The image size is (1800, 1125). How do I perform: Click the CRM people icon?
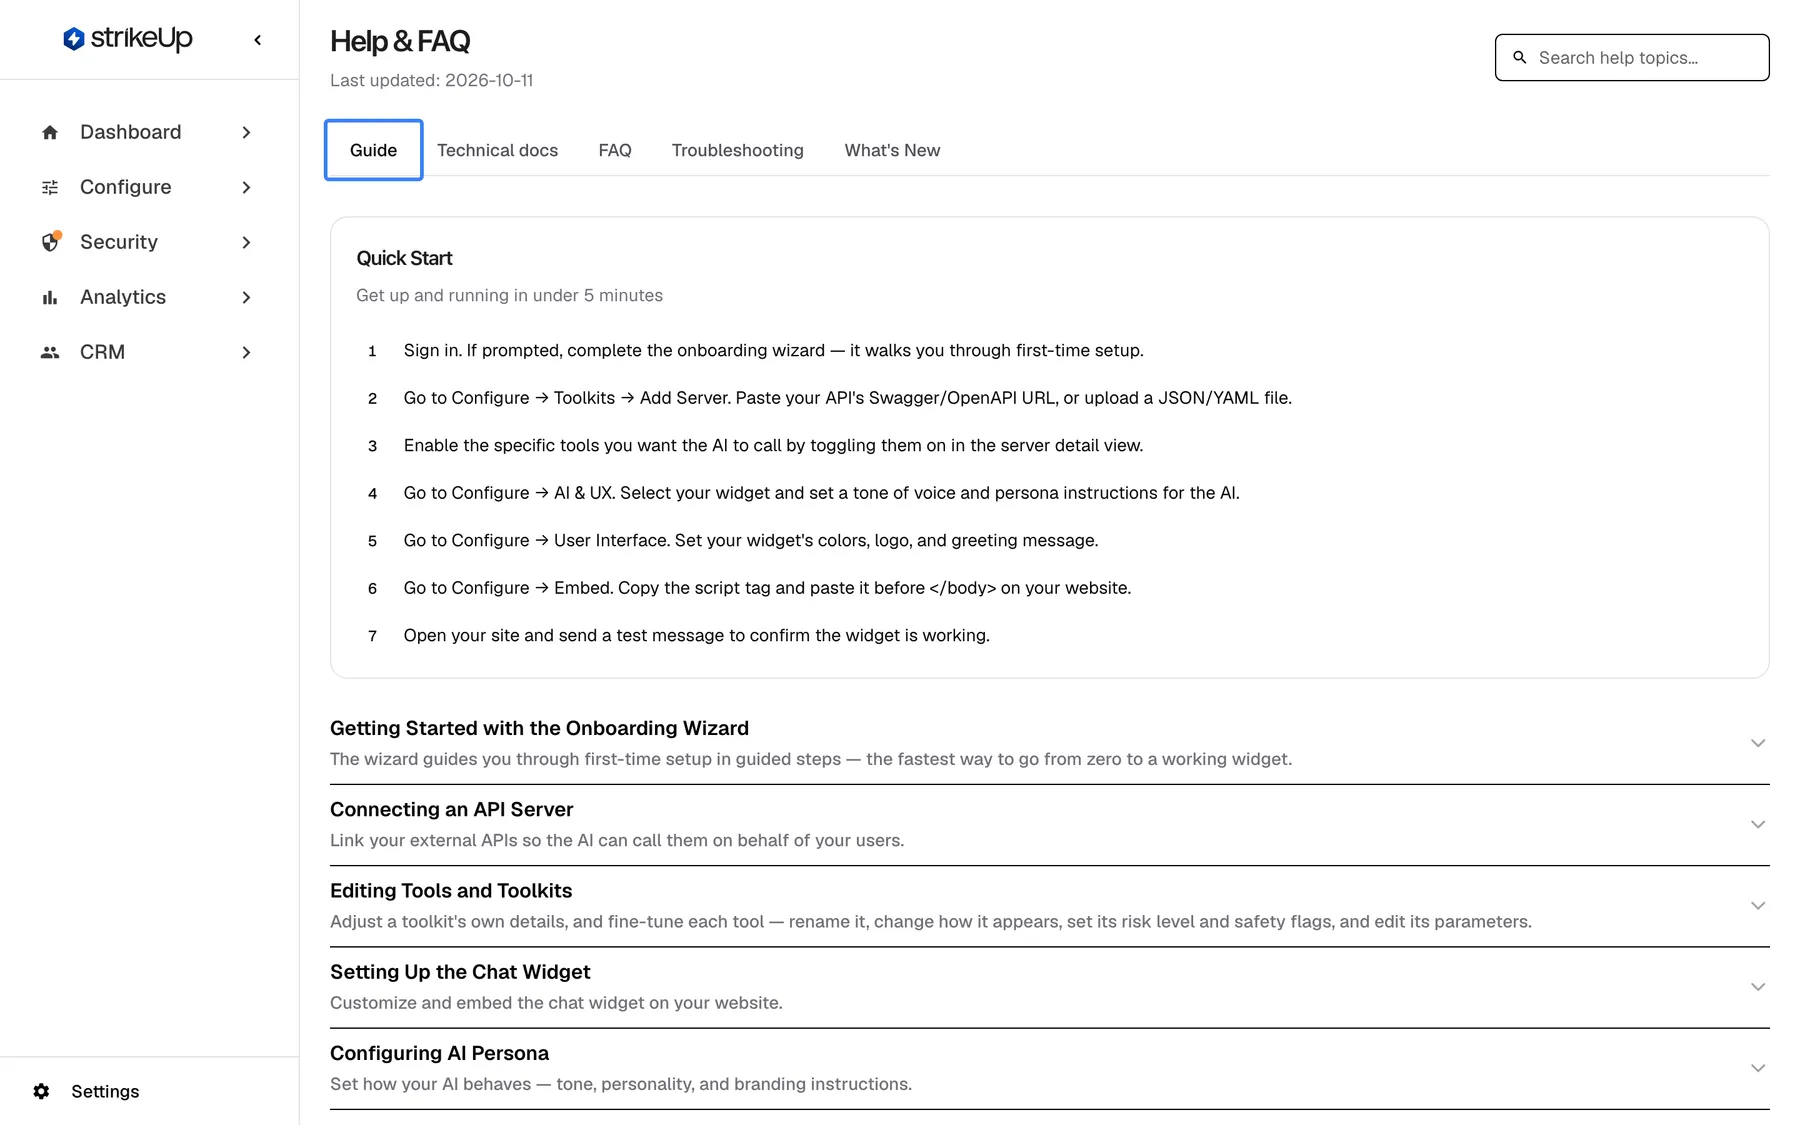pyautogui.click(x=50, y=352)
